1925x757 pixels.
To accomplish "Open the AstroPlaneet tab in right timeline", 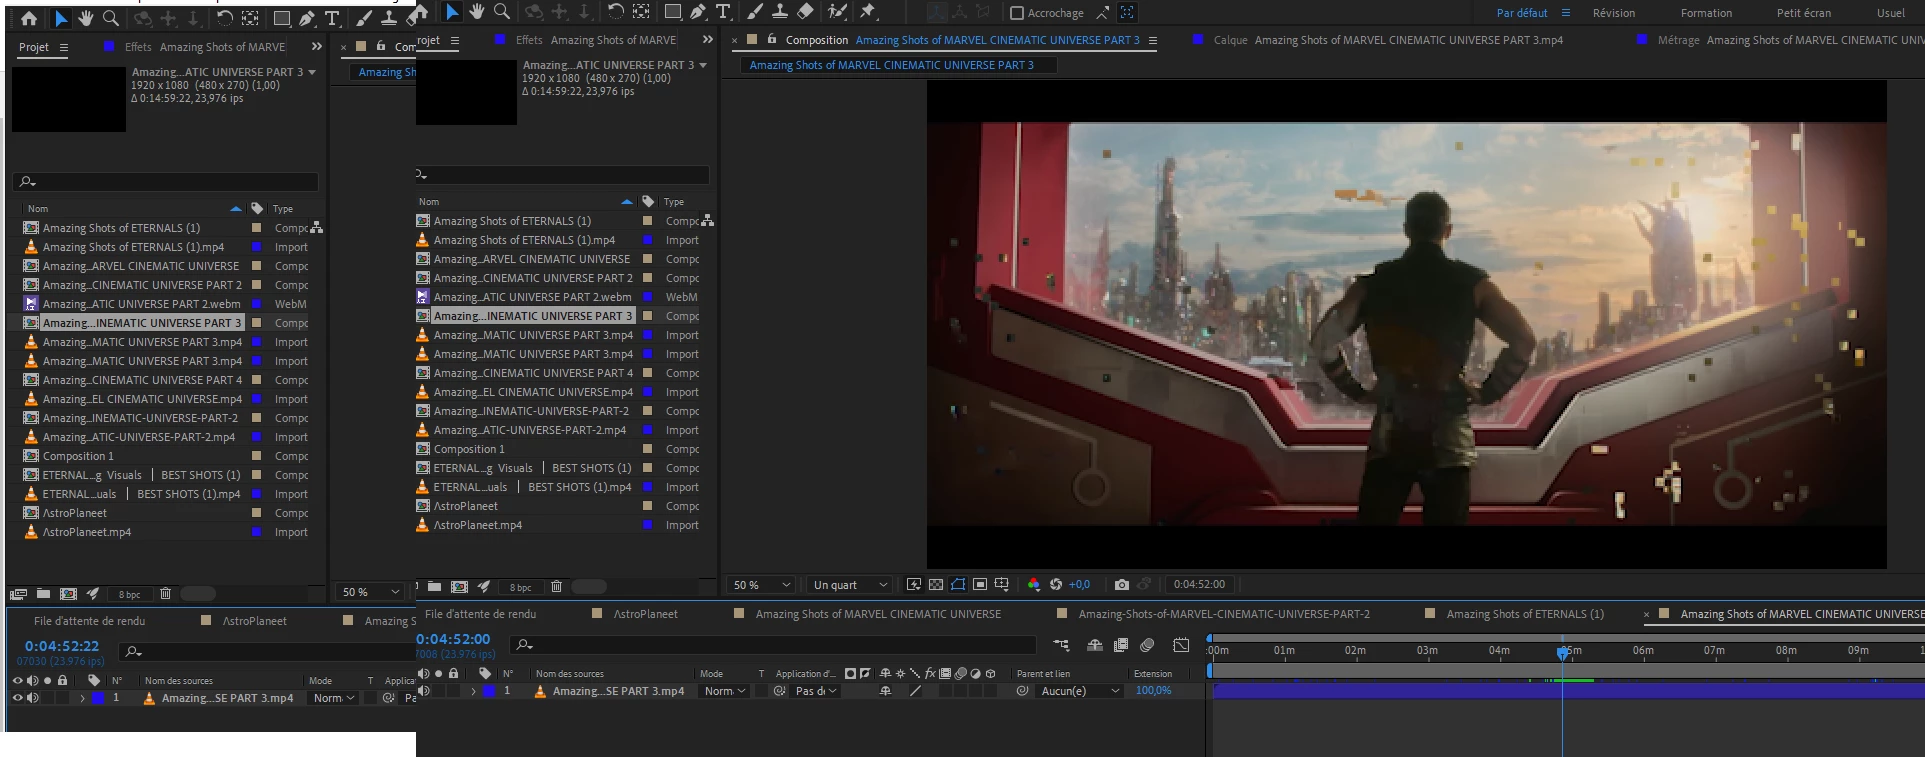I will point(645,614).
